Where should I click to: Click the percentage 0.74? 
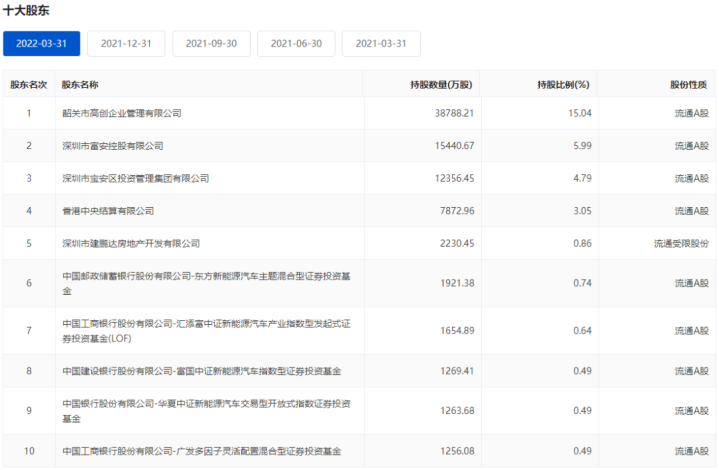(x=582, y=283)
